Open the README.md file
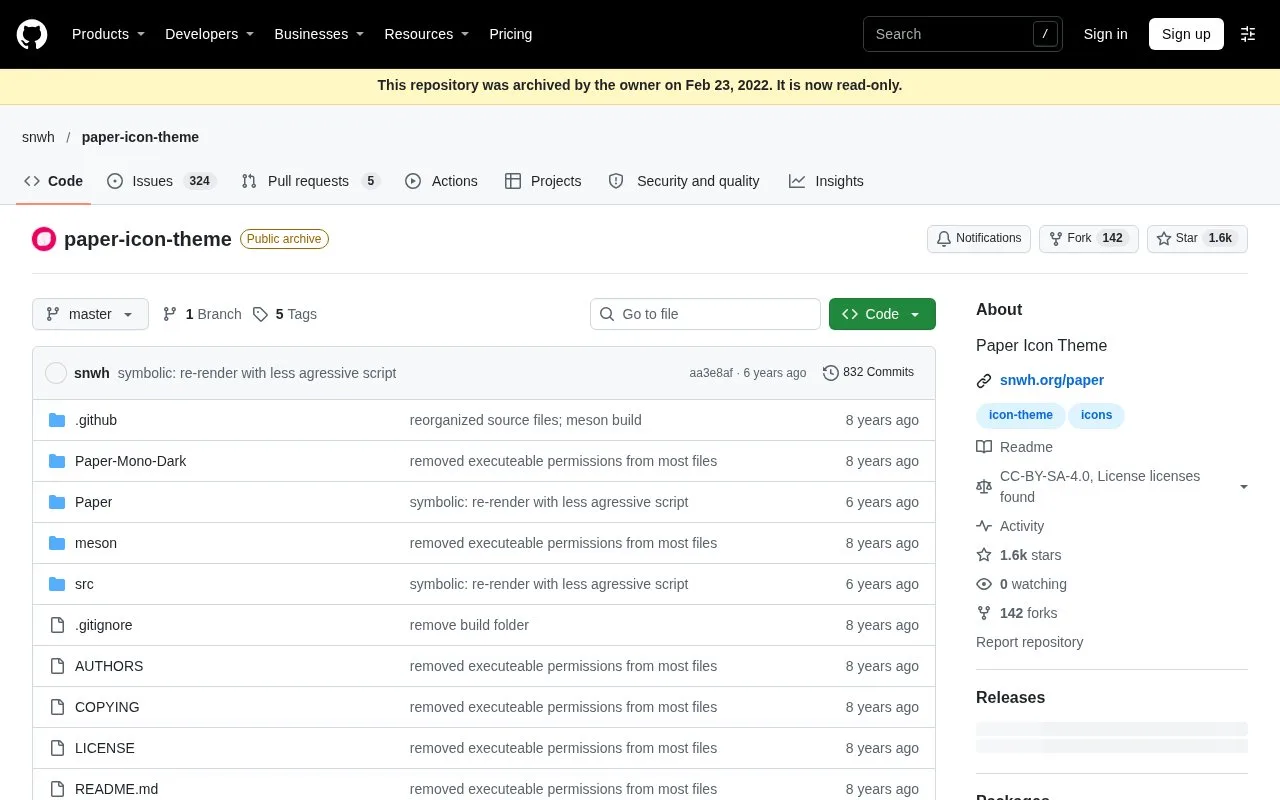 coord(116,789)
